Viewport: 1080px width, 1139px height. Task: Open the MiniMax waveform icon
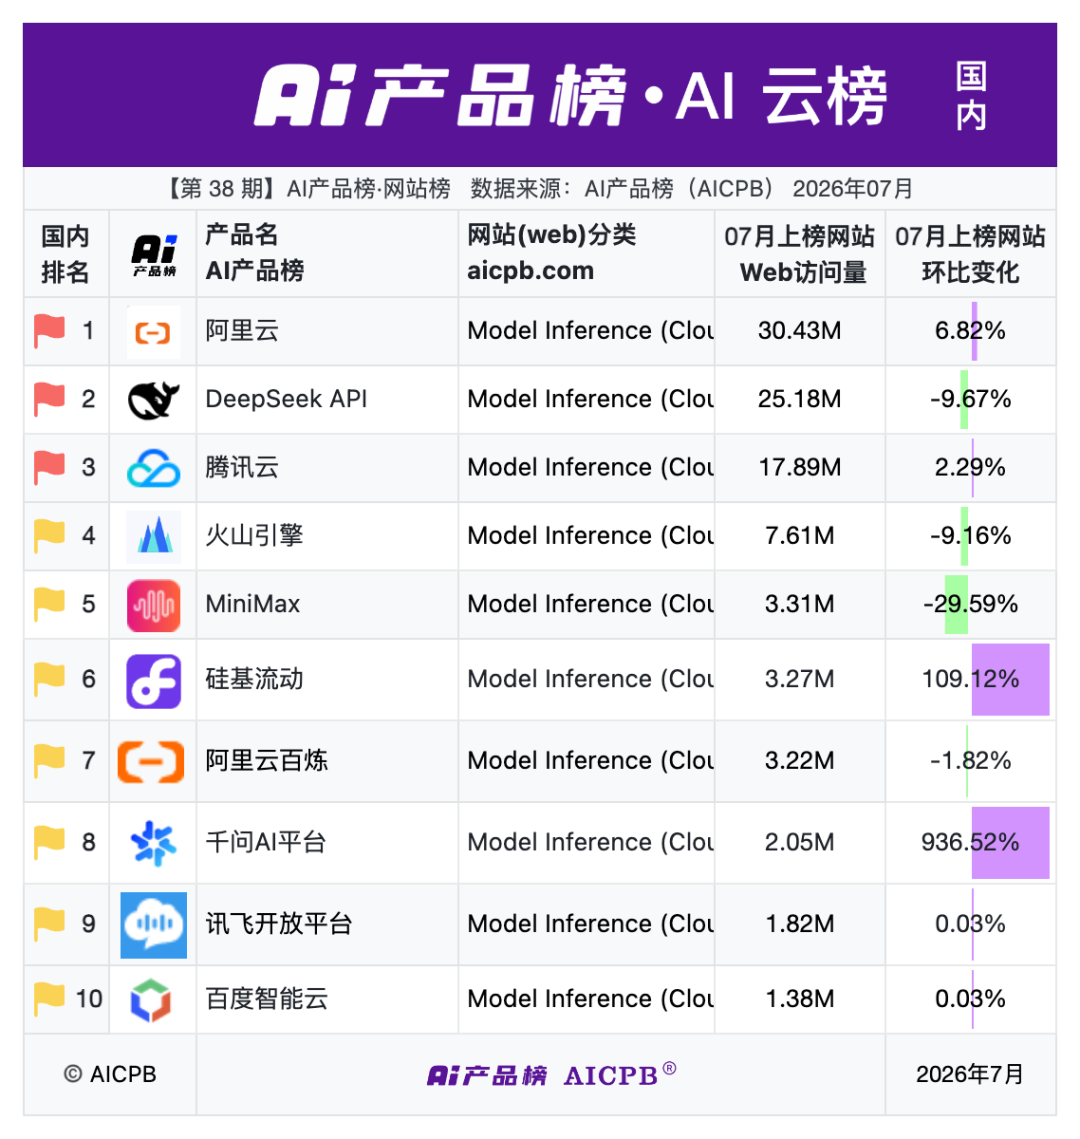click(153, 605)
